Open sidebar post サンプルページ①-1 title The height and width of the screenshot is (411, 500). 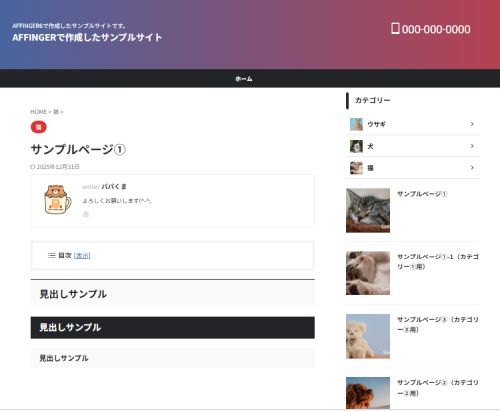click(x=438, y=262)
